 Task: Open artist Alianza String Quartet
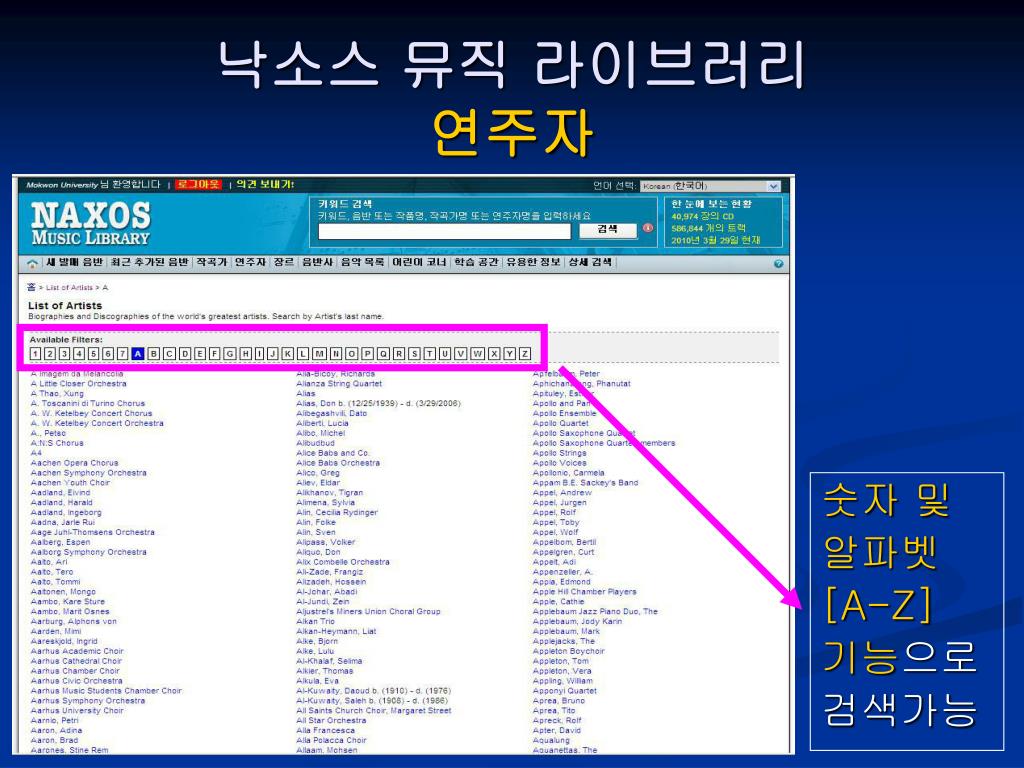tap(339, 384)
